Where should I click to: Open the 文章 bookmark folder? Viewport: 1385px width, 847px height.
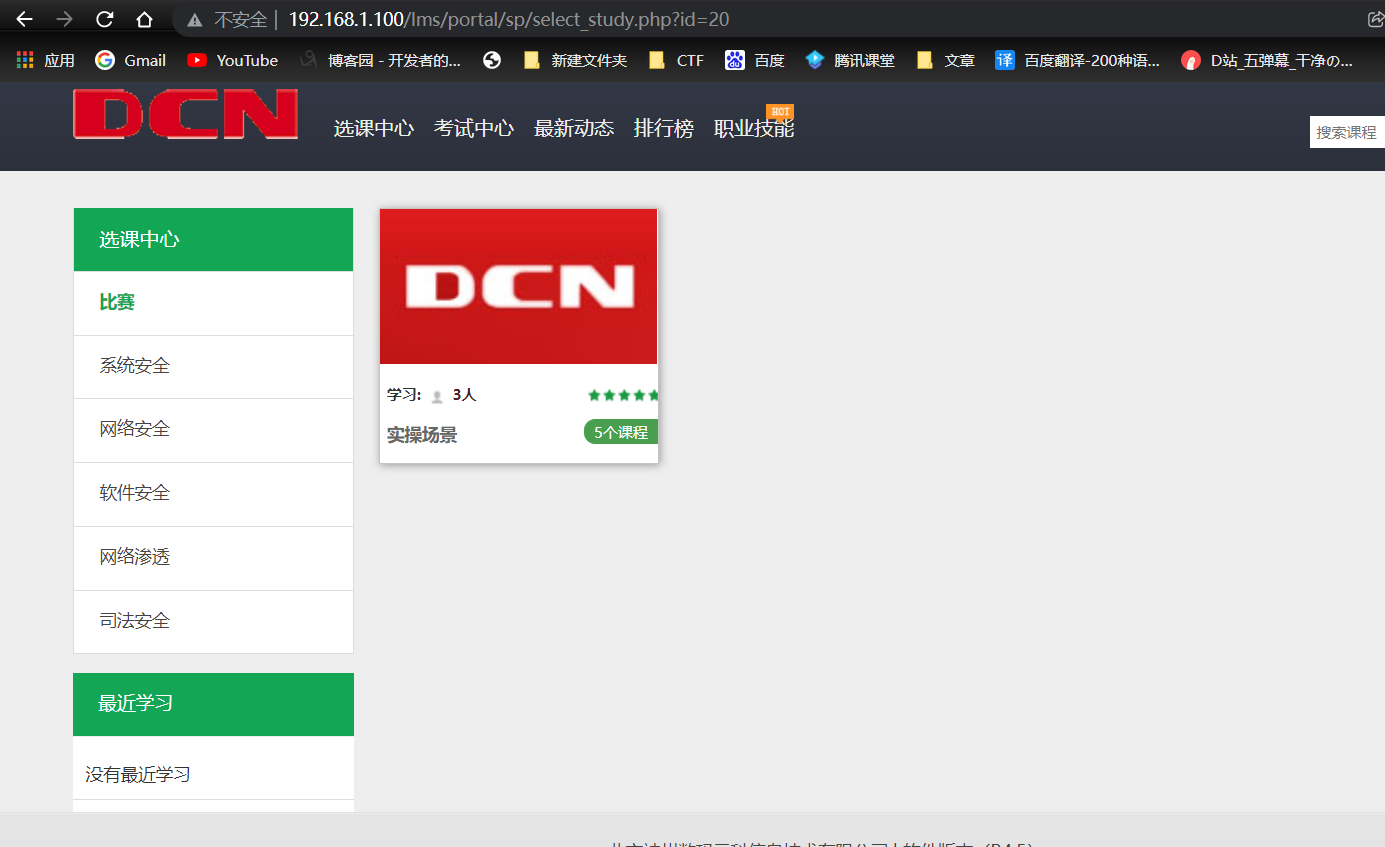(x=945, y=60)
